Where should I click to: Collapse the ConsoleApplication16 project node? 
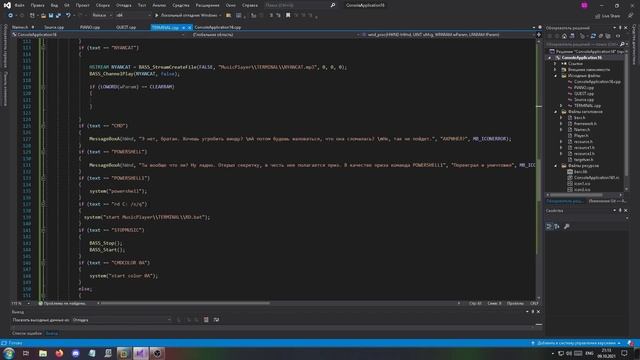pyautogui.click(x=549, y=58)
